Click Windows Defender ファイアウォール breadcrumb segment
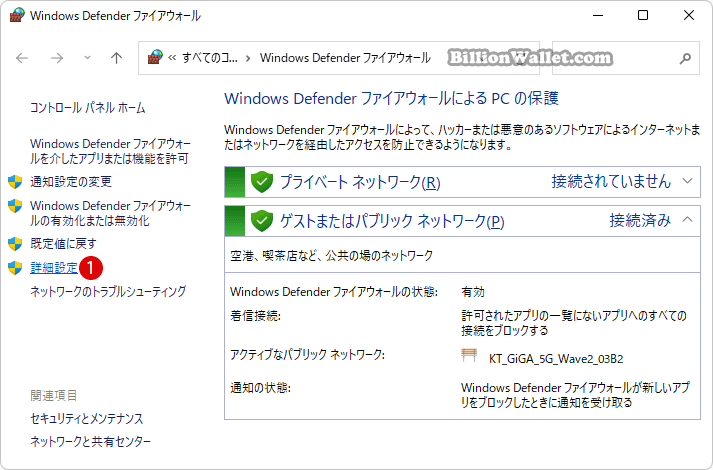Screen dimensions: 713x470 345,58
